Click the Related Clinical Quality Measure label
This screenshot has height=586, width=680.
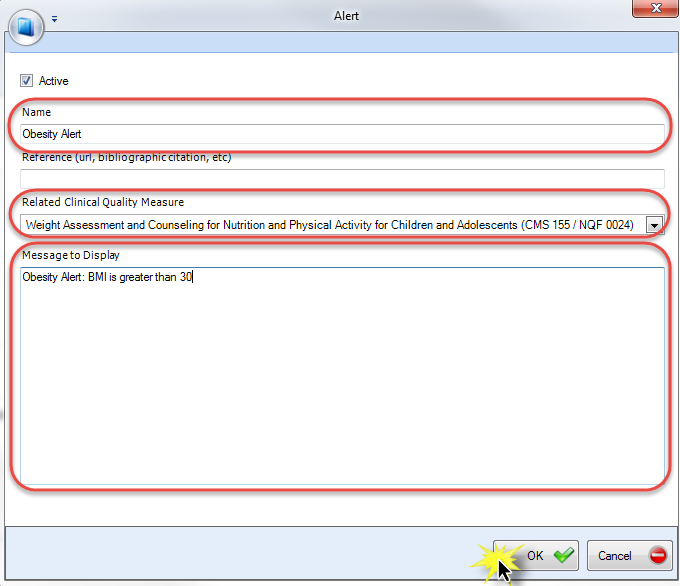[102, 202]
